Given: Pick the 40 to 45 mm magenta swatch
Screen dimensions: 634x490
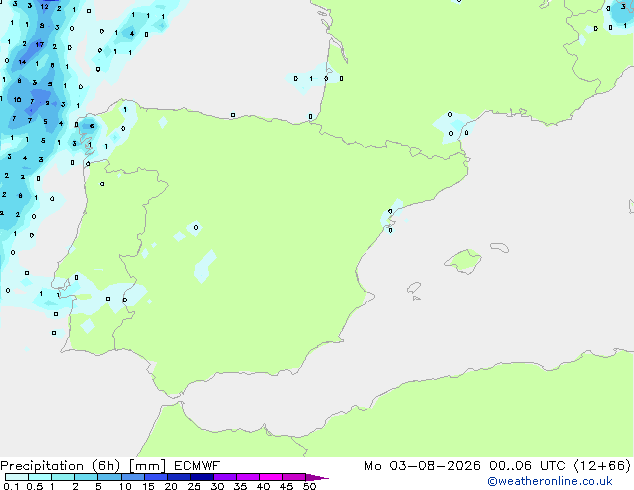Looking at the screenshot, I should pyautogui.click(x=271, y=477).
